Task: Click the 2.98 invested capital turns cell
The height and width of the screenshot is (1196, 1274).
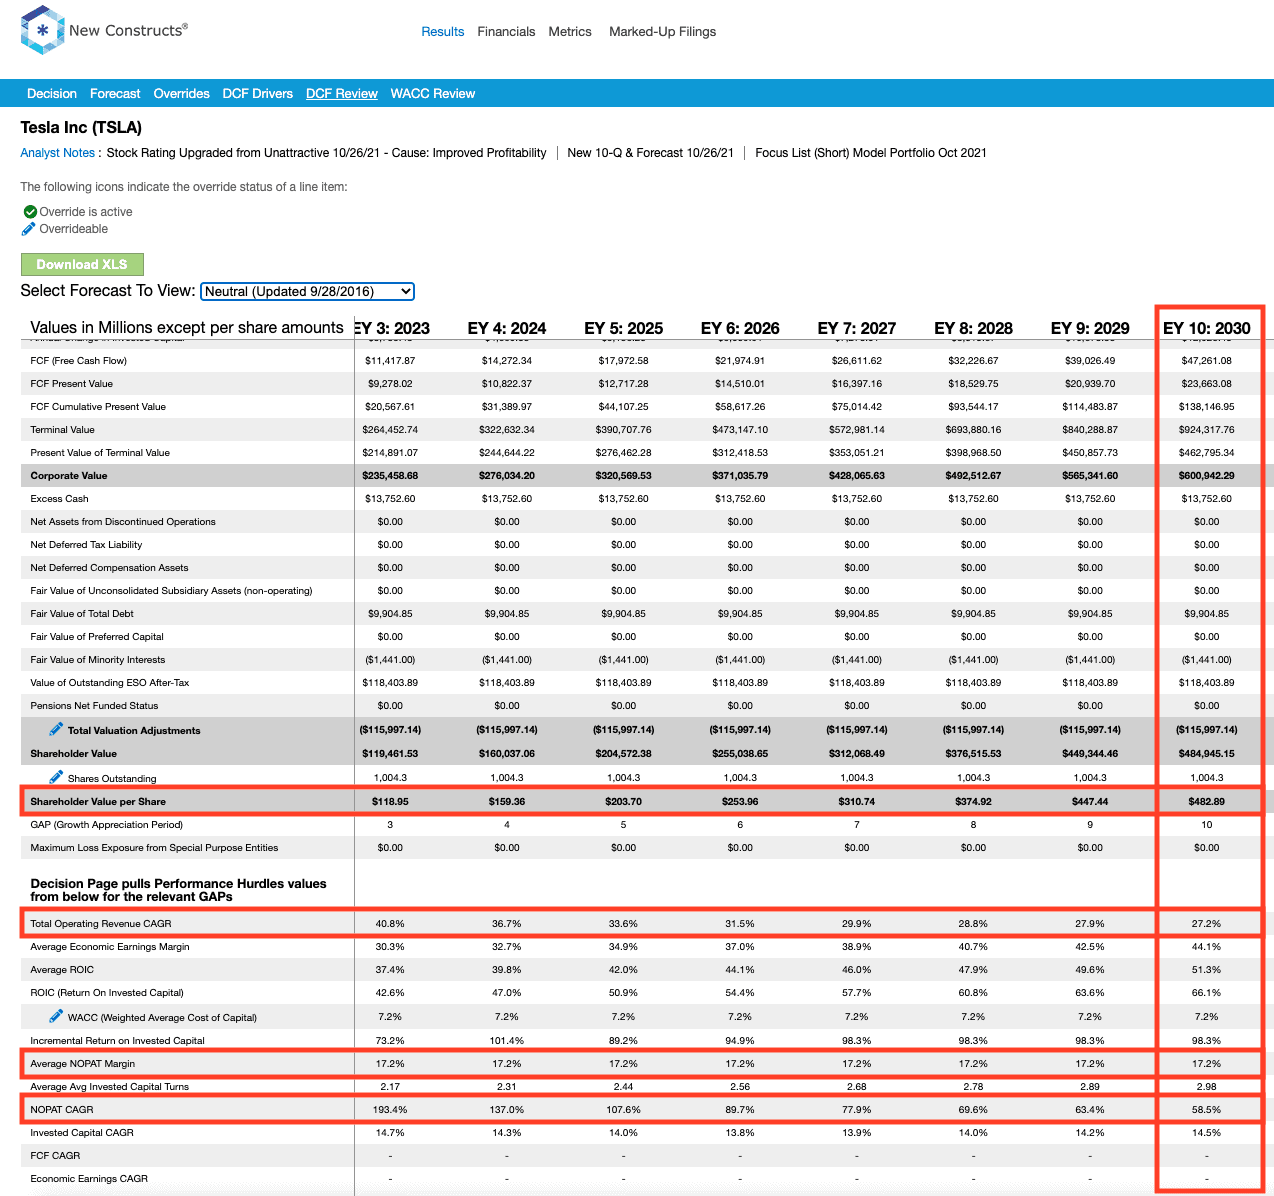Action: 1206,1087
